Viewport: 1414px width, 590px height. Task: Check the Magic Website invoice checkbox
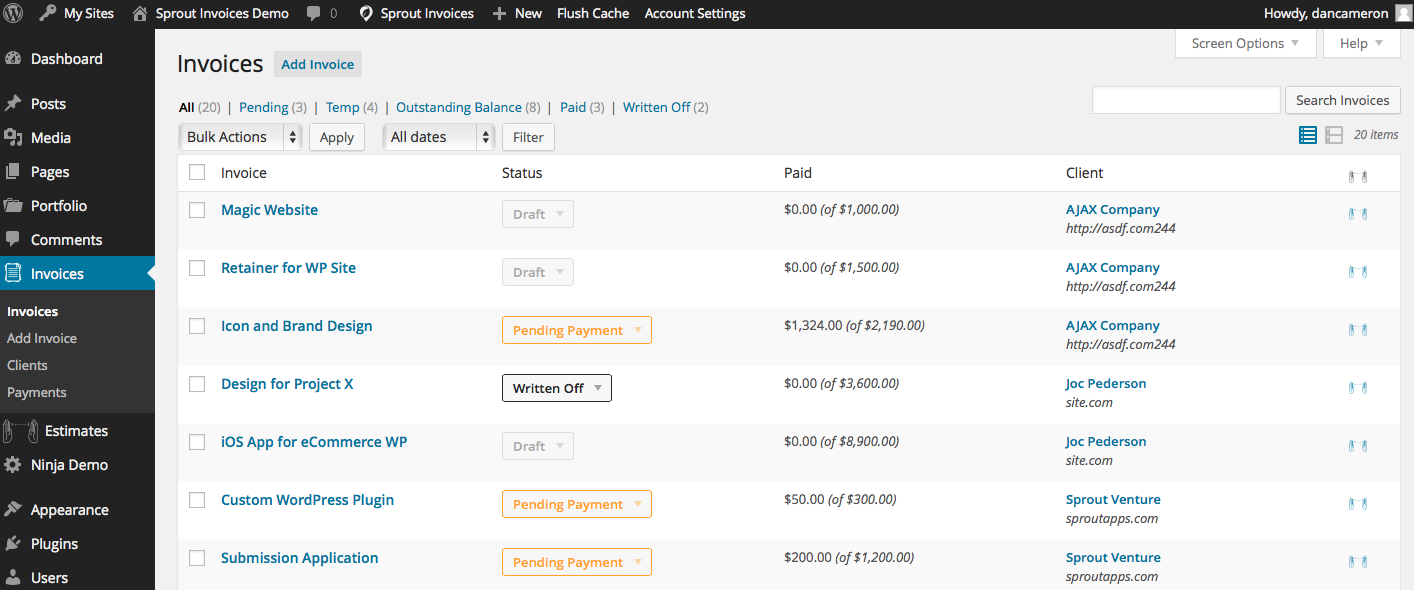click(x=197, y=210)
